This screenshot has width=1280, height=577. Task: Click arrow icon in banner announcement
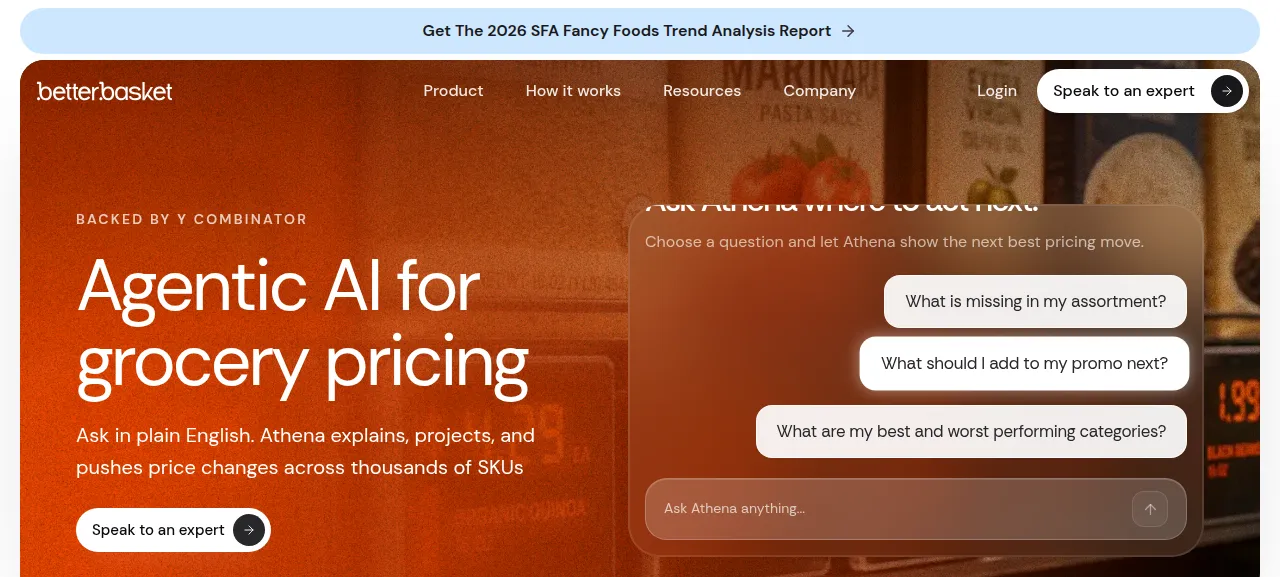coord(848,31)
